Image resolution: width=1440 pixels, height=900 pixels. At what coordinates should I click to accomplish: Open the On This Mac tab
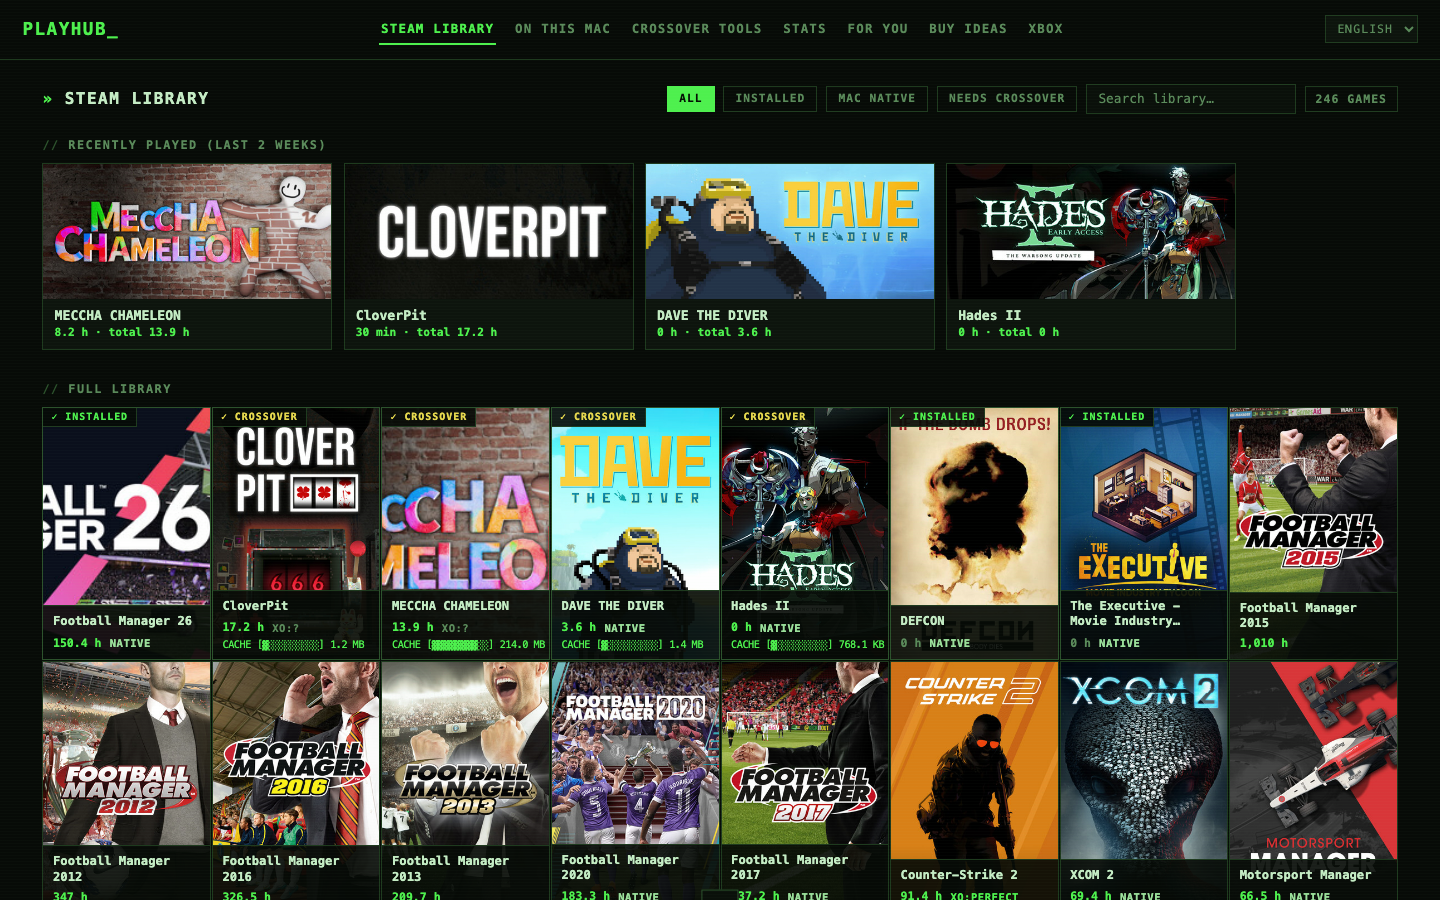pos(562,29)
